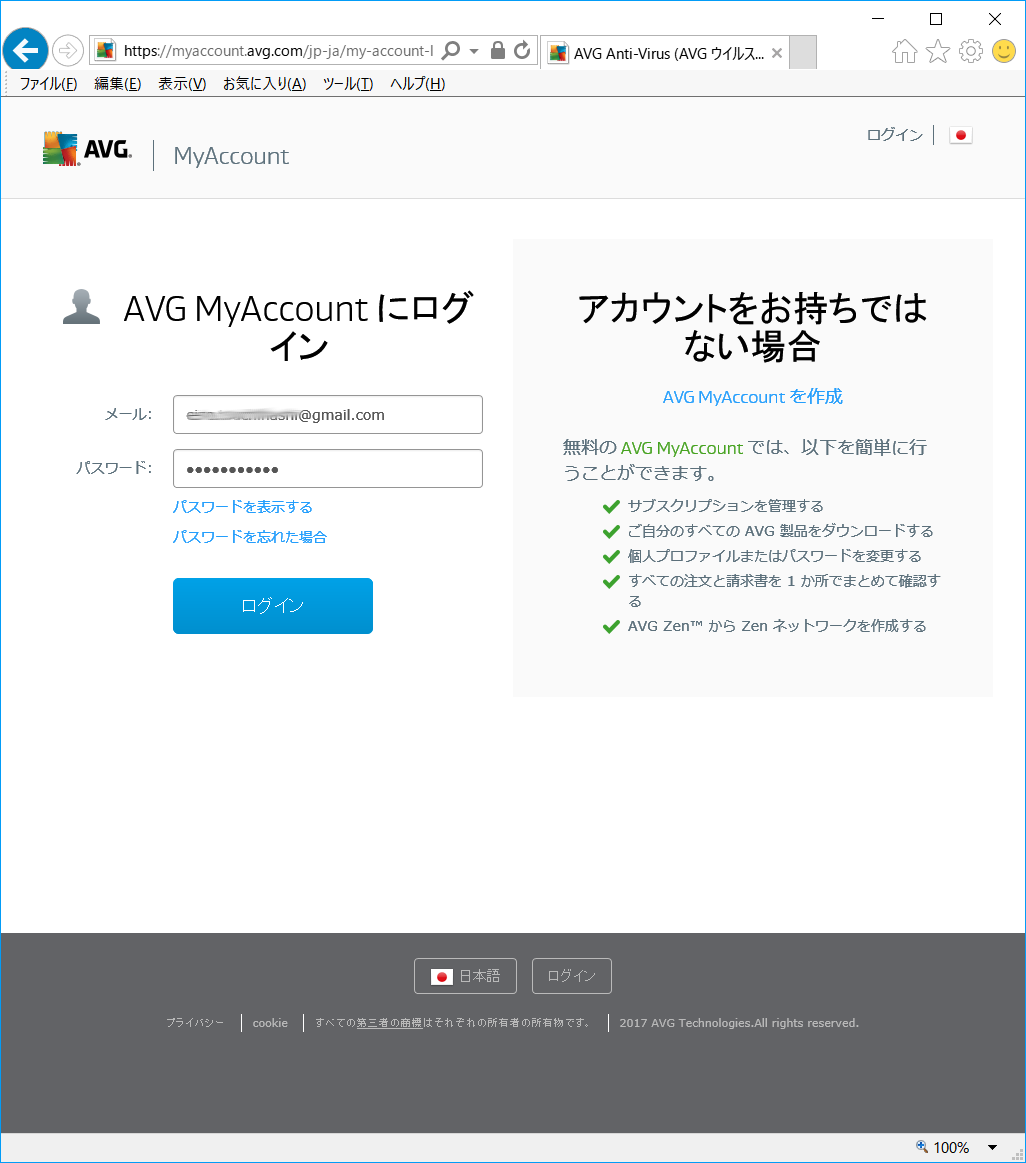Viewport: 1026px width, 1163px height.
Task: Go back with the browser back arrow
Action: [x=25, y=50]
